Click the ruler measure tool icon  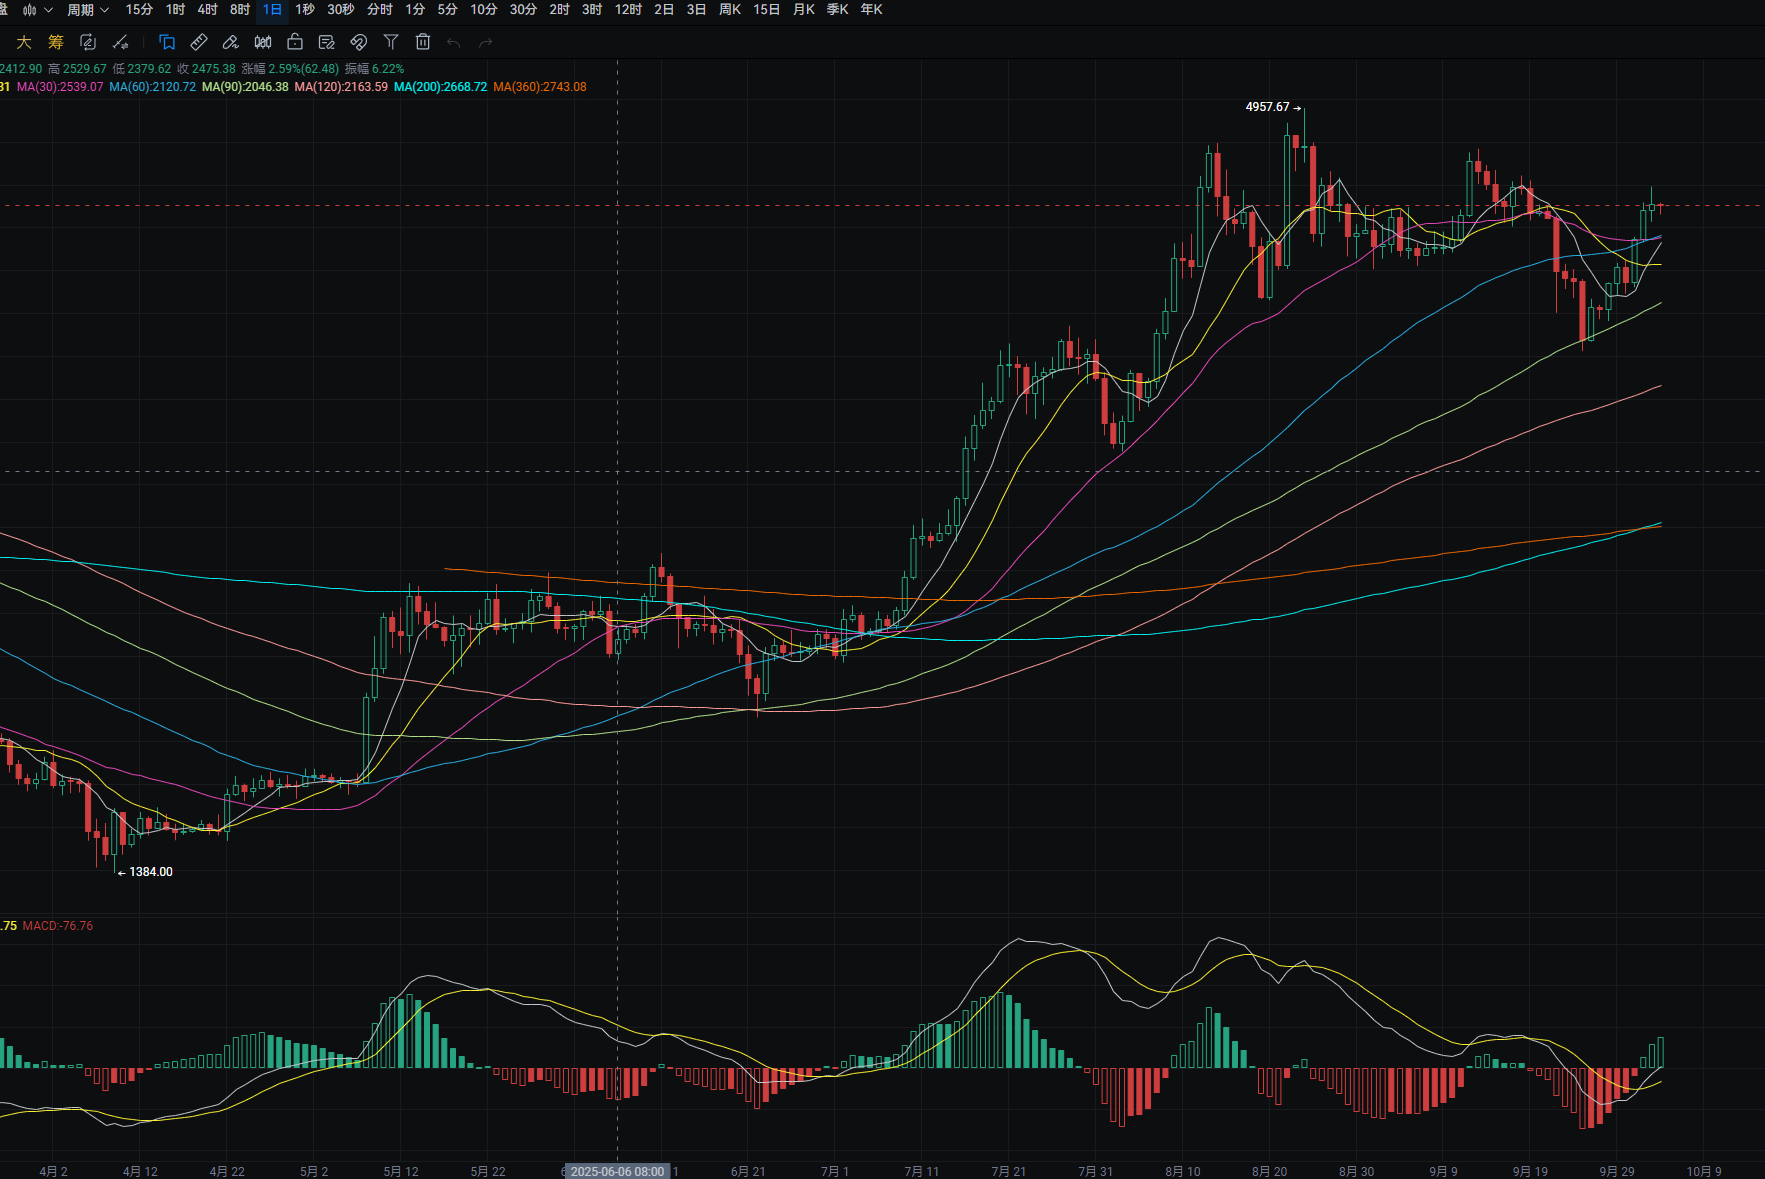coord(199,42)
